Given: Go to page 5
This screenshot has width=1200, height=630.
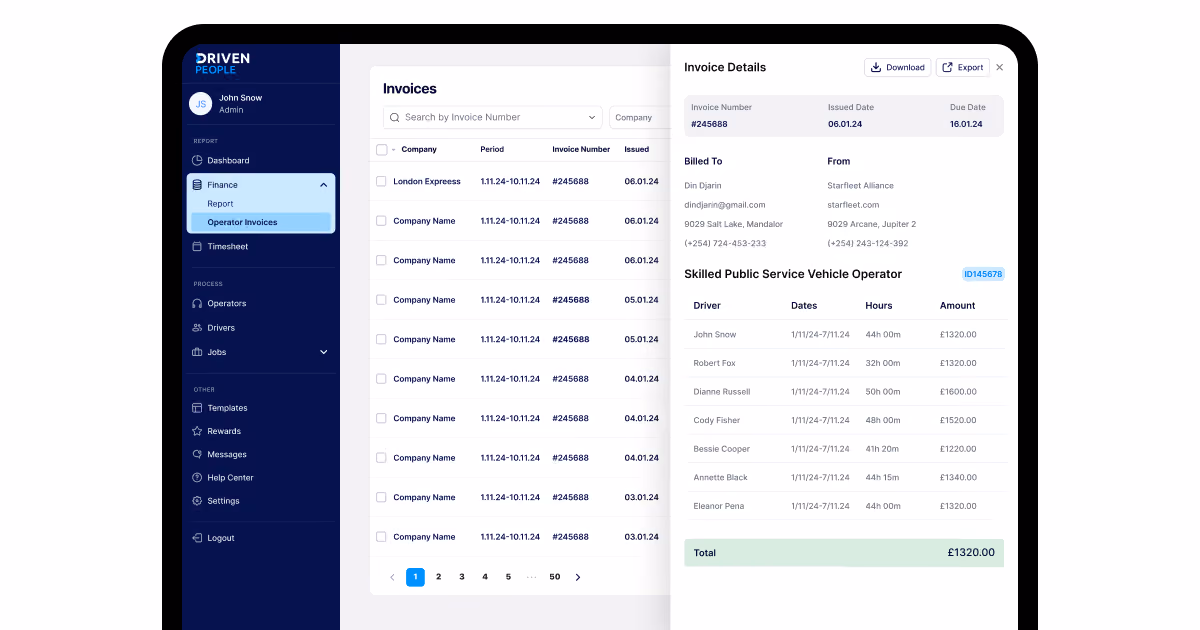Looking at the screenshot, I should coord(508,577).
